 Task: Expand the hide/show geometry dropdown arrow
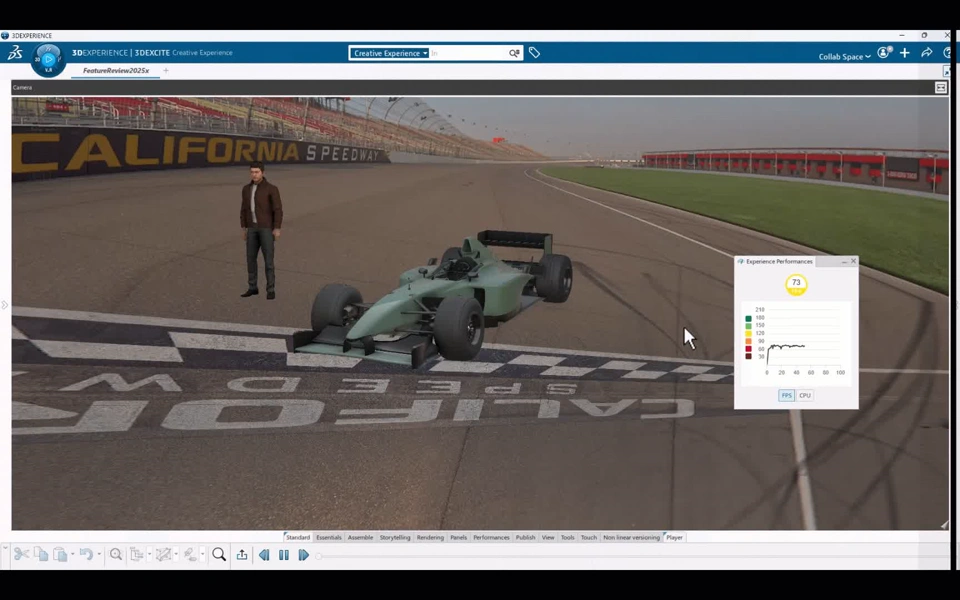[x=176, y=555]
